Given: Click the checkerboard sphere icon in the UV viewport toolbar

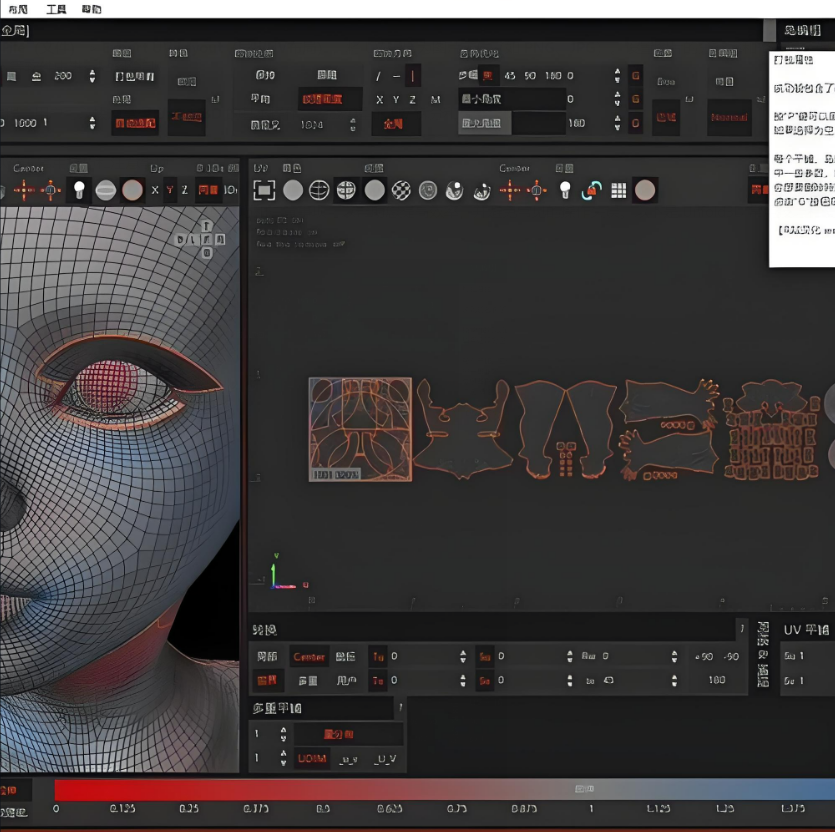Looking at the screenshot, I should click(x=401, y=190).
